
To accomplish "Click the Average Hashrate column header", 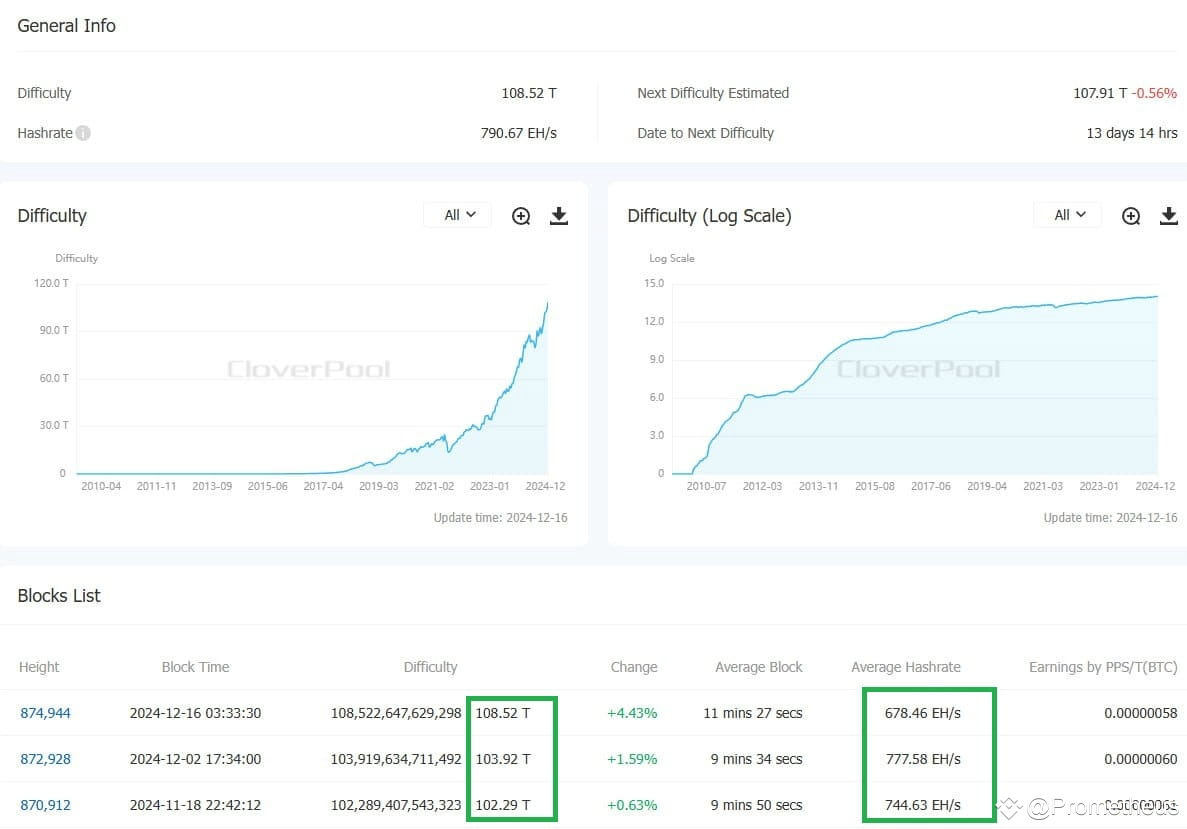I will tap(905, 667).
